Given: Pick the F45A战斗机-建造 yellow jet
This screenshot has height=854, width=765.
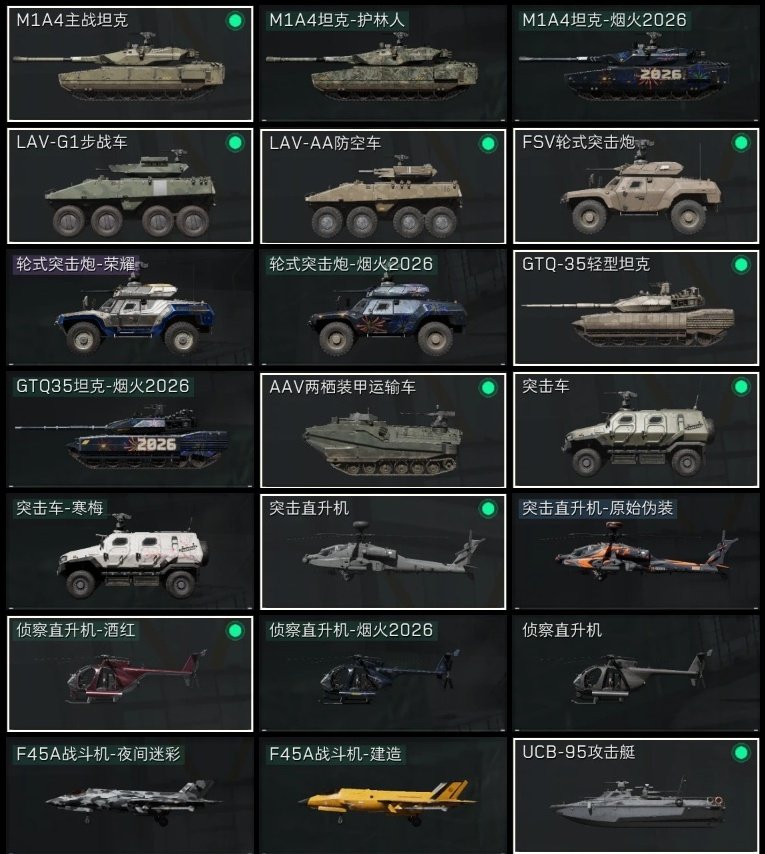Looking at the screenshot, I should (x=388, y=801).
